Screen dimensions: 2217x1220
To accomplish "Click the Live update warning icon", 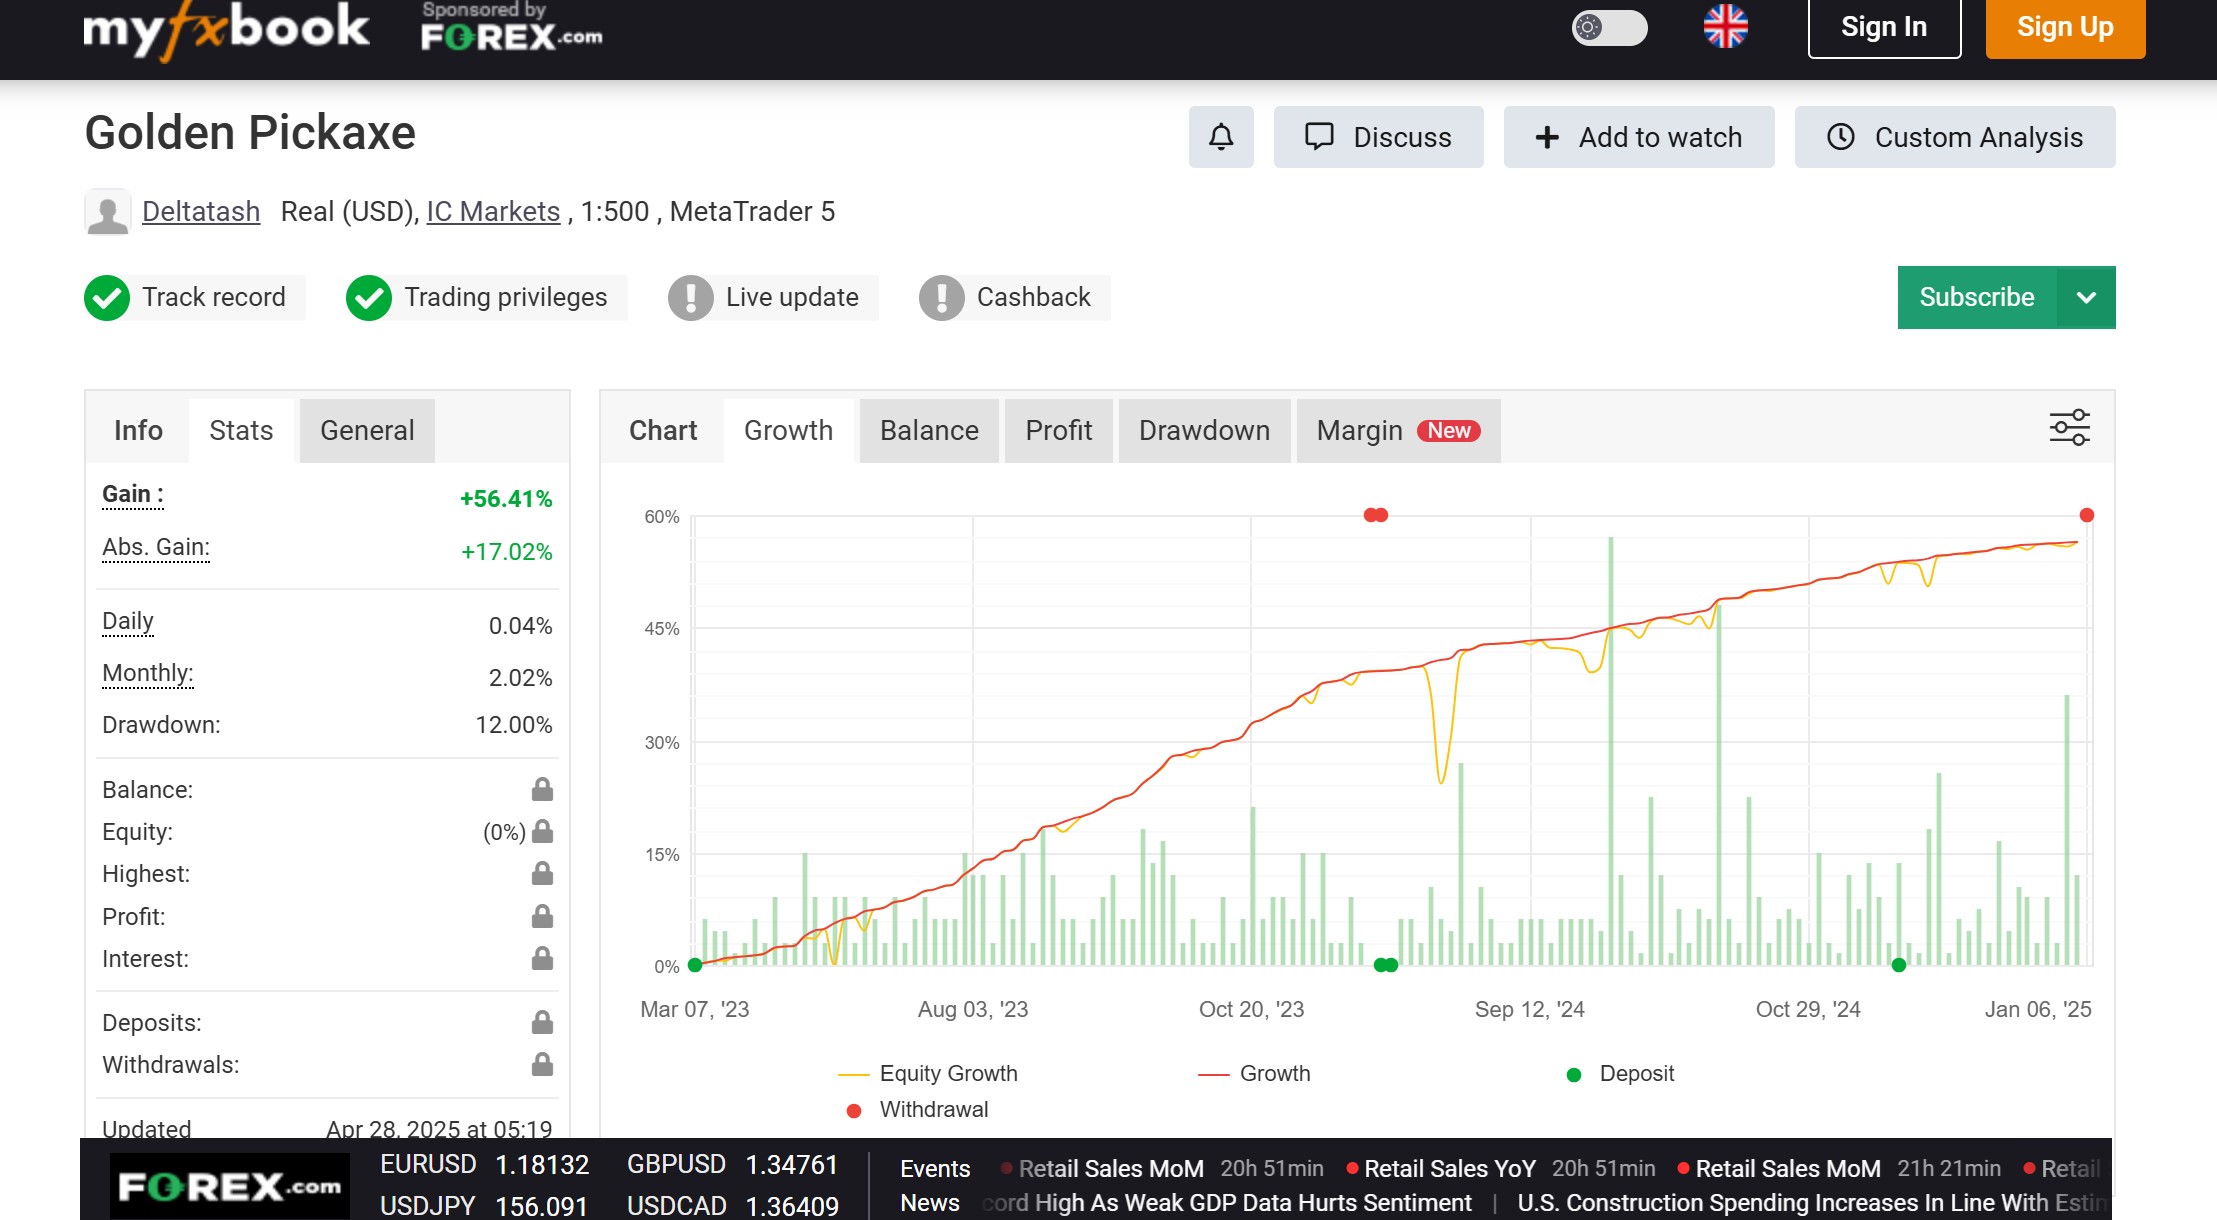I will click(x=690, y=298).
